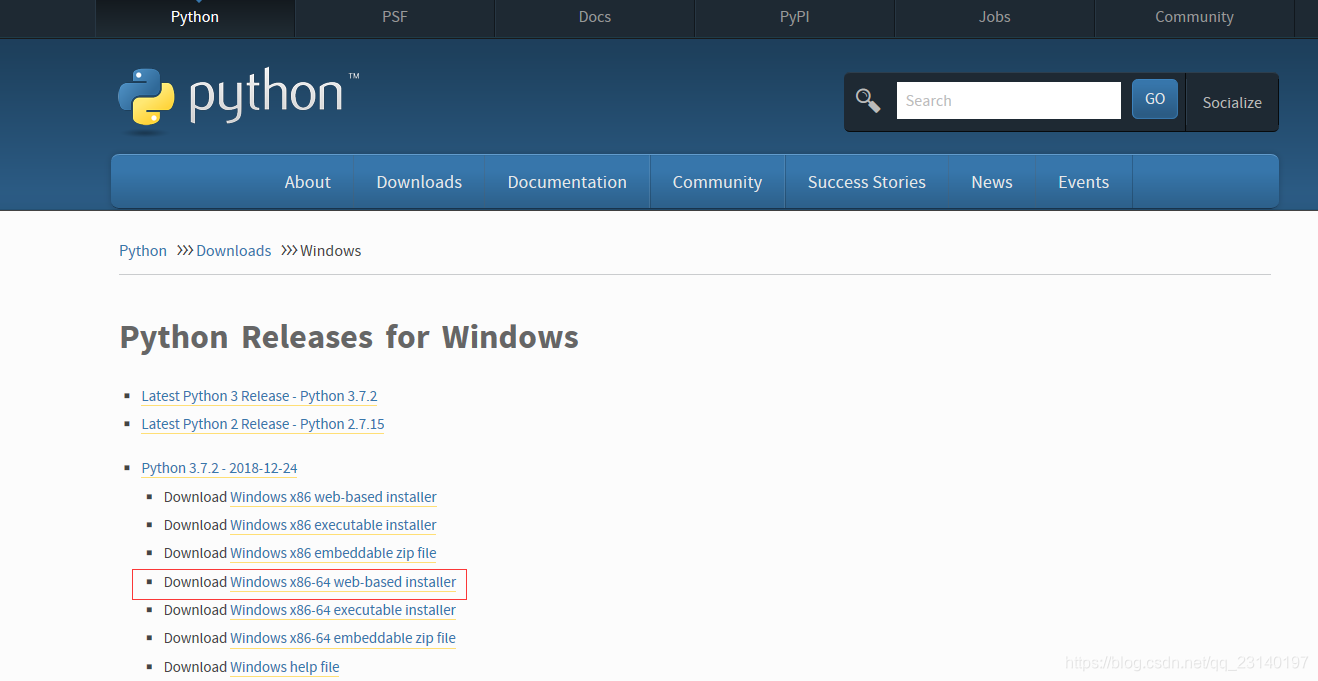Screen dimensions: 1318x681
Task: Open Latest Python 3 Release - Python 3.7.2
Action: (260, 396)
